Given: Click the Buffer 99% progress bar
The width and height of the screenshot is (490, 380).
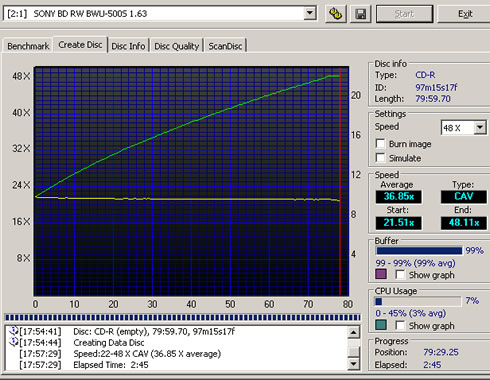Looking at the screenshot, I should 419,251.
